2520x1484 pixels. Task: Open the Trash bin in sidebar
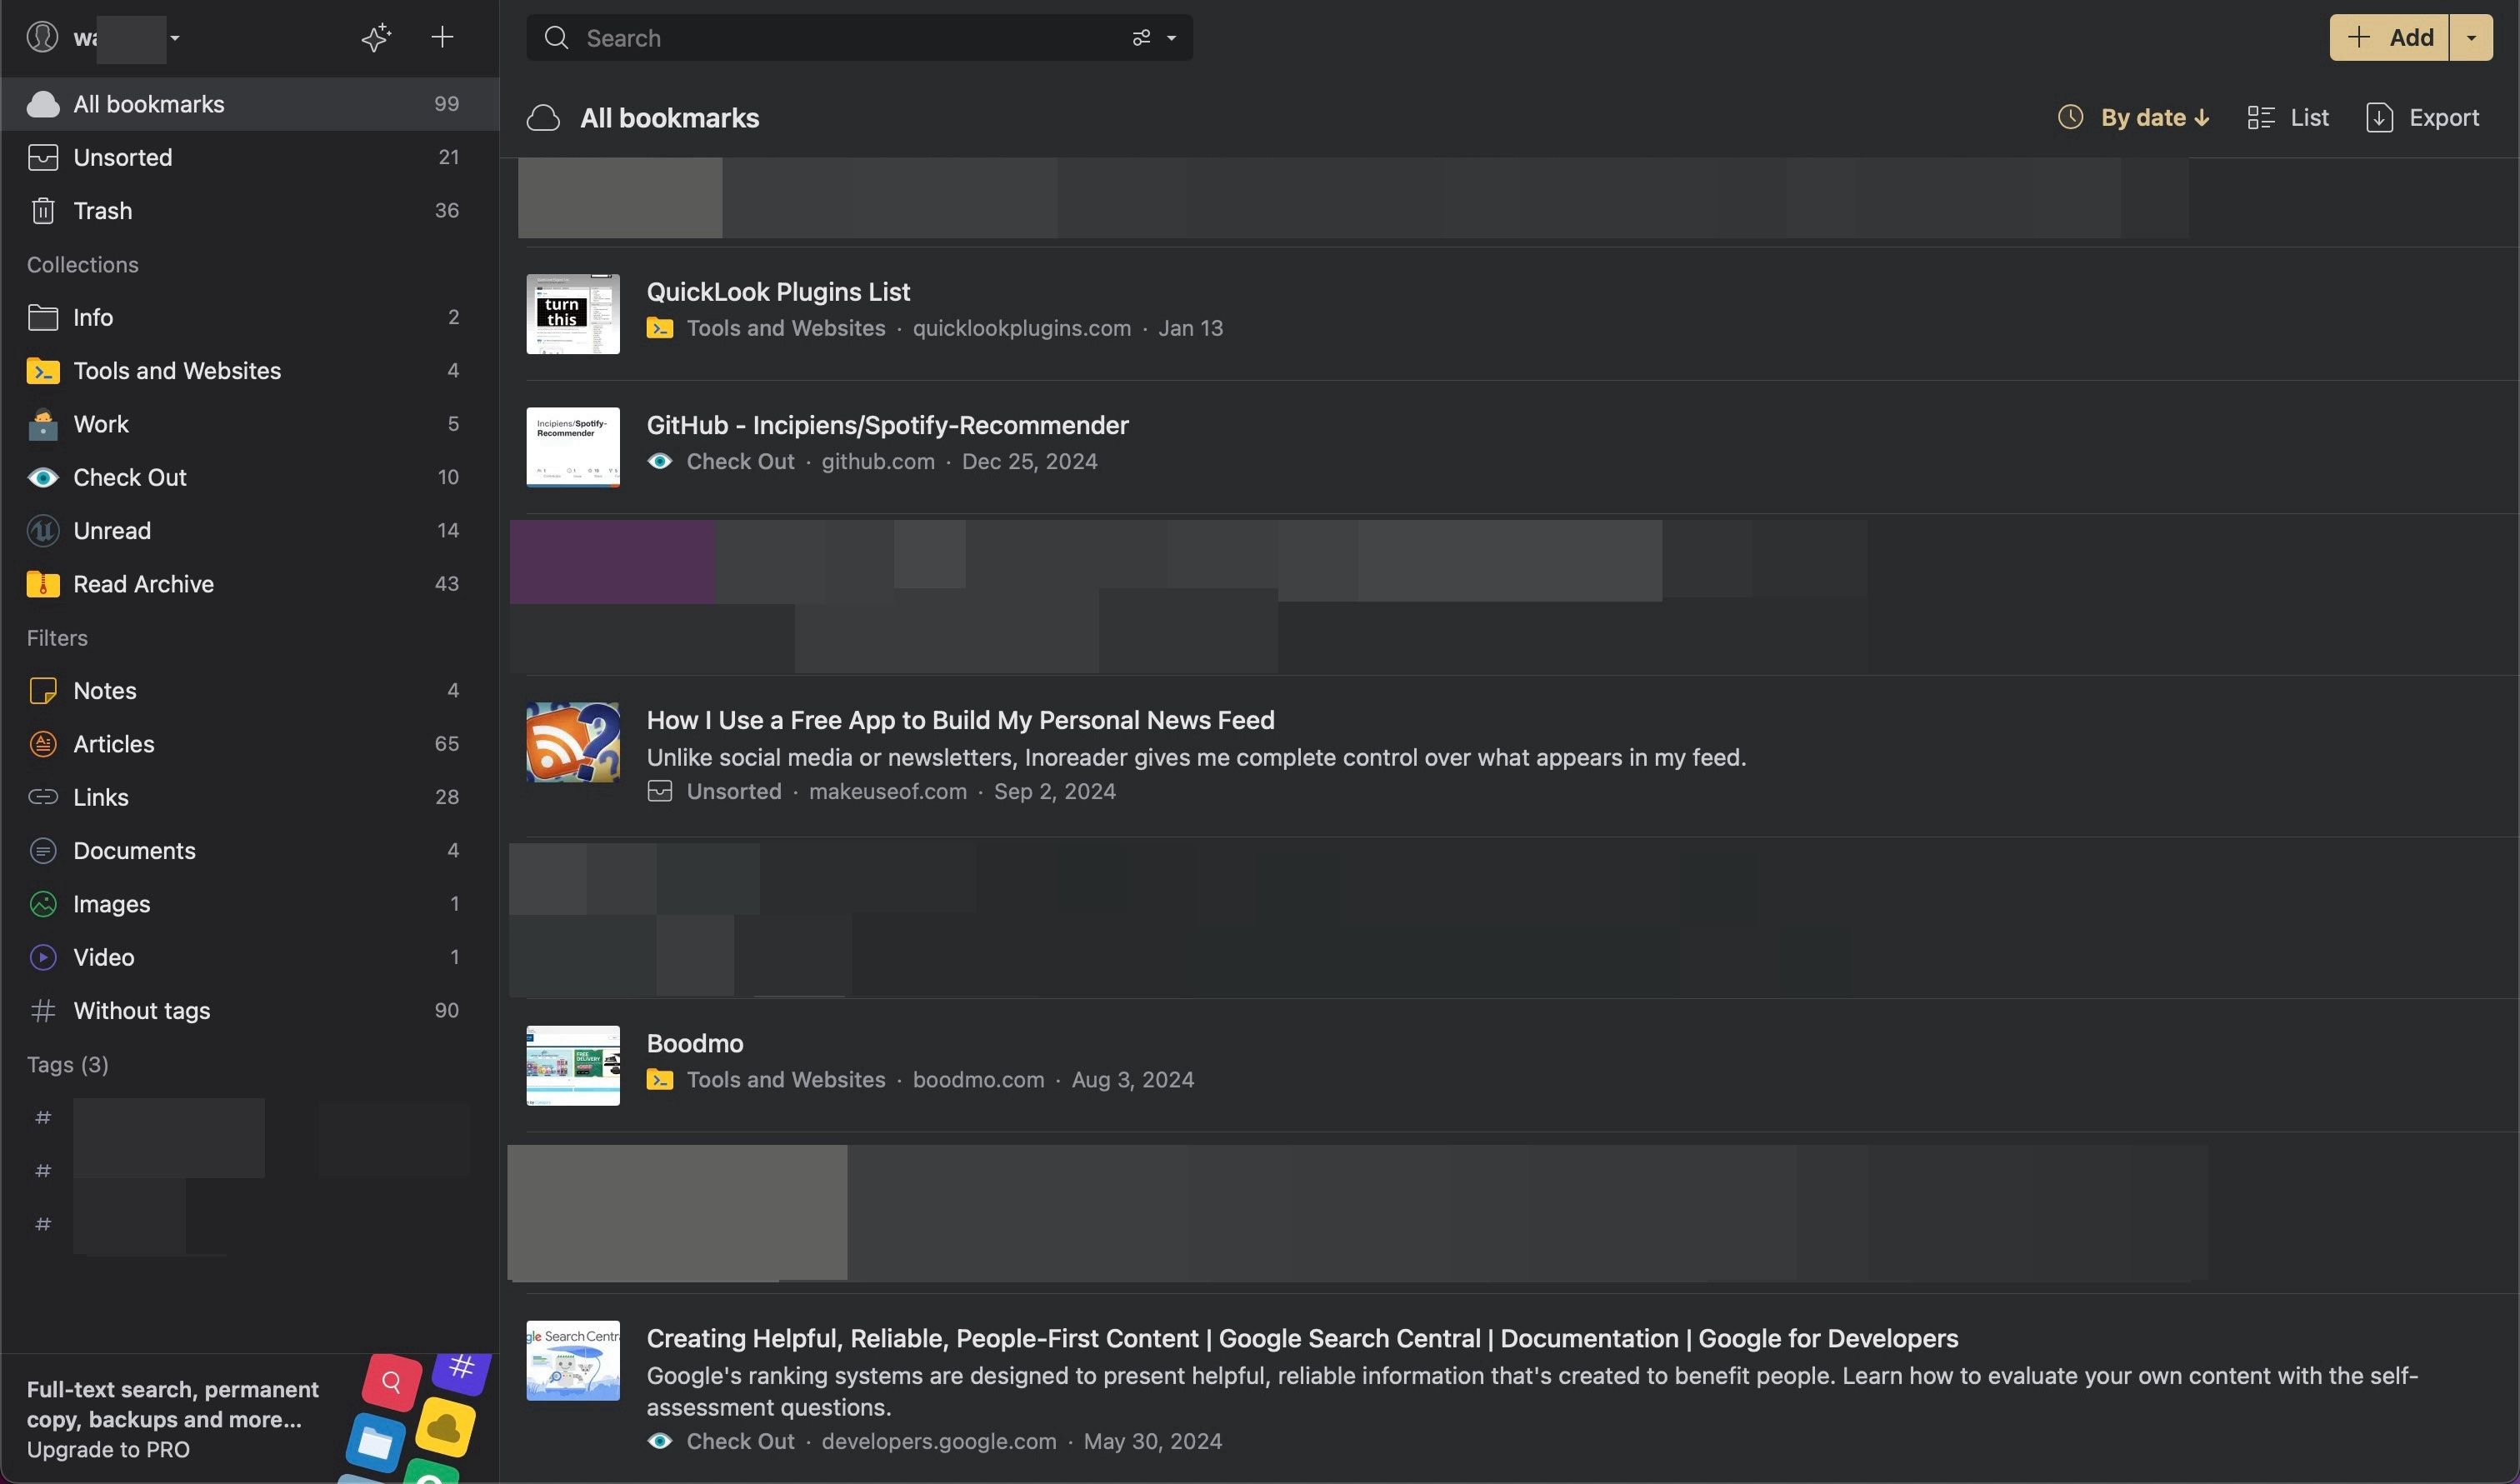click(x=102, y=211)
